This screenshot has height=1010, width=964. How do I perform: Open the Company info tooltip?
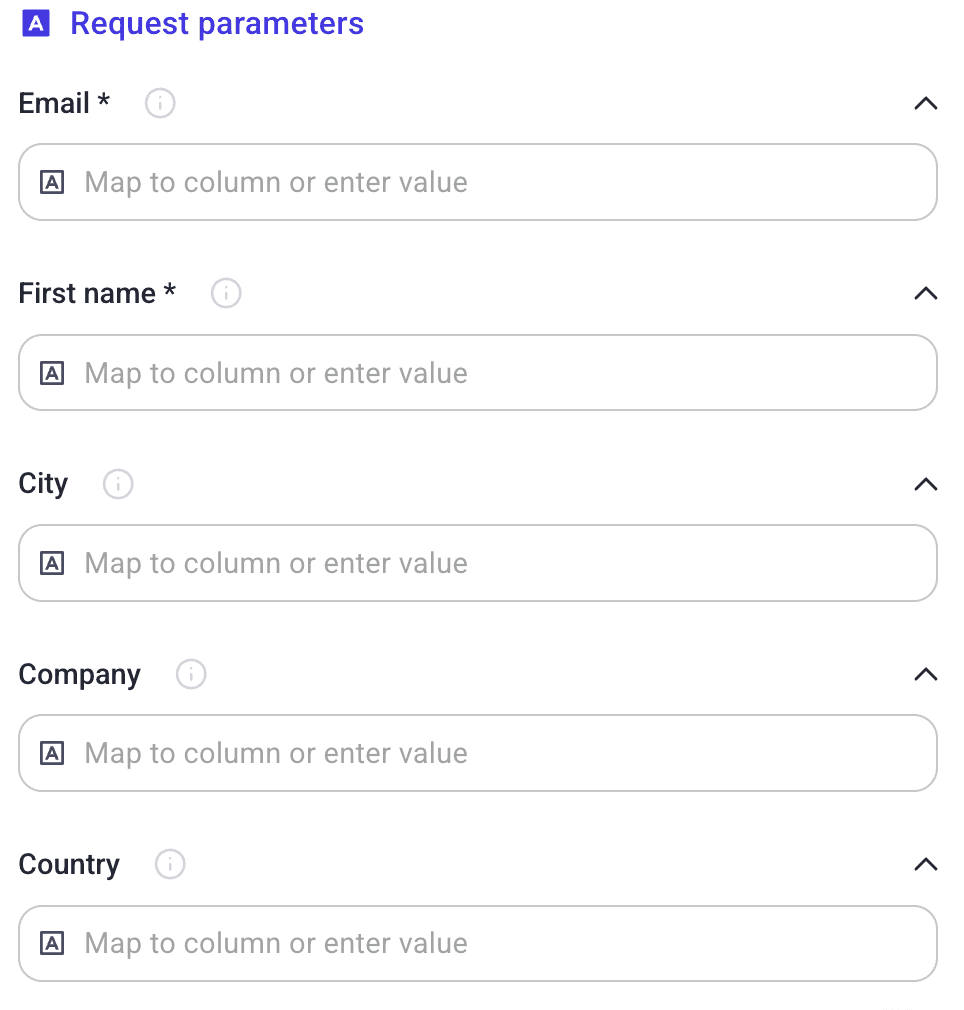(x=190, y=674)
